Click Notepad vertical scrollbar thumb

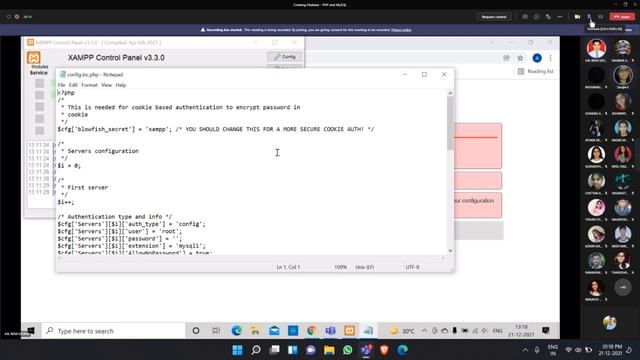coord(450,122)
